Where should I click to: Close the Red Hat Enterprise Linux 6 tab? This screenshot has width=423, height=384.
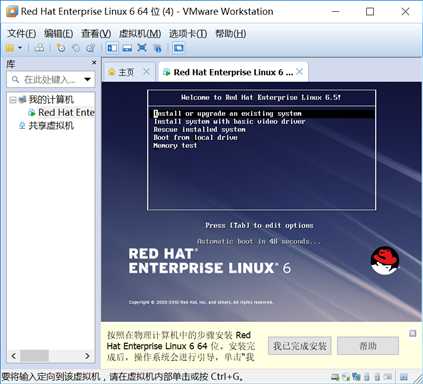click(299, 71)
